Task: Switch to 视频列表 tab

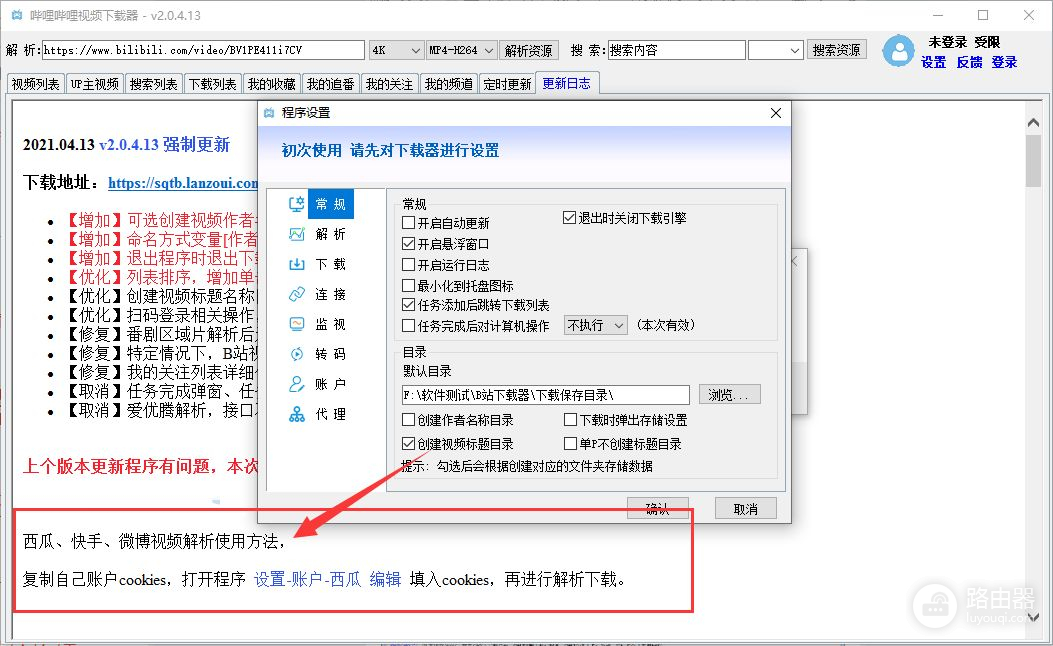Action: (36, 84)
